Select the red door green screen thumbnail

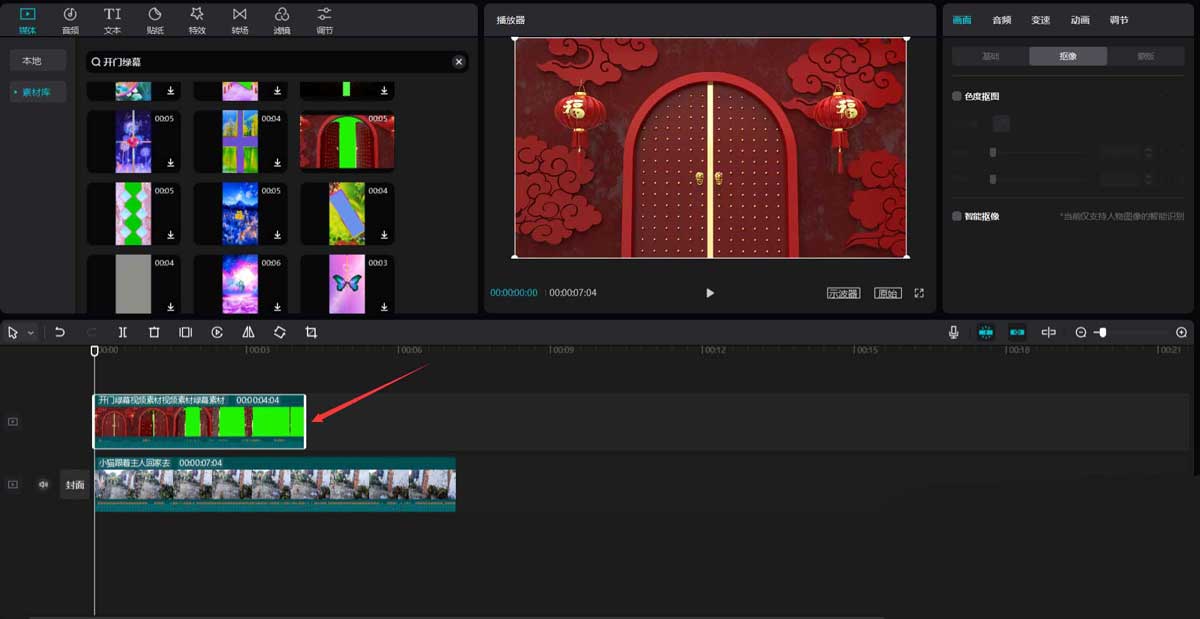pos(347,140)
